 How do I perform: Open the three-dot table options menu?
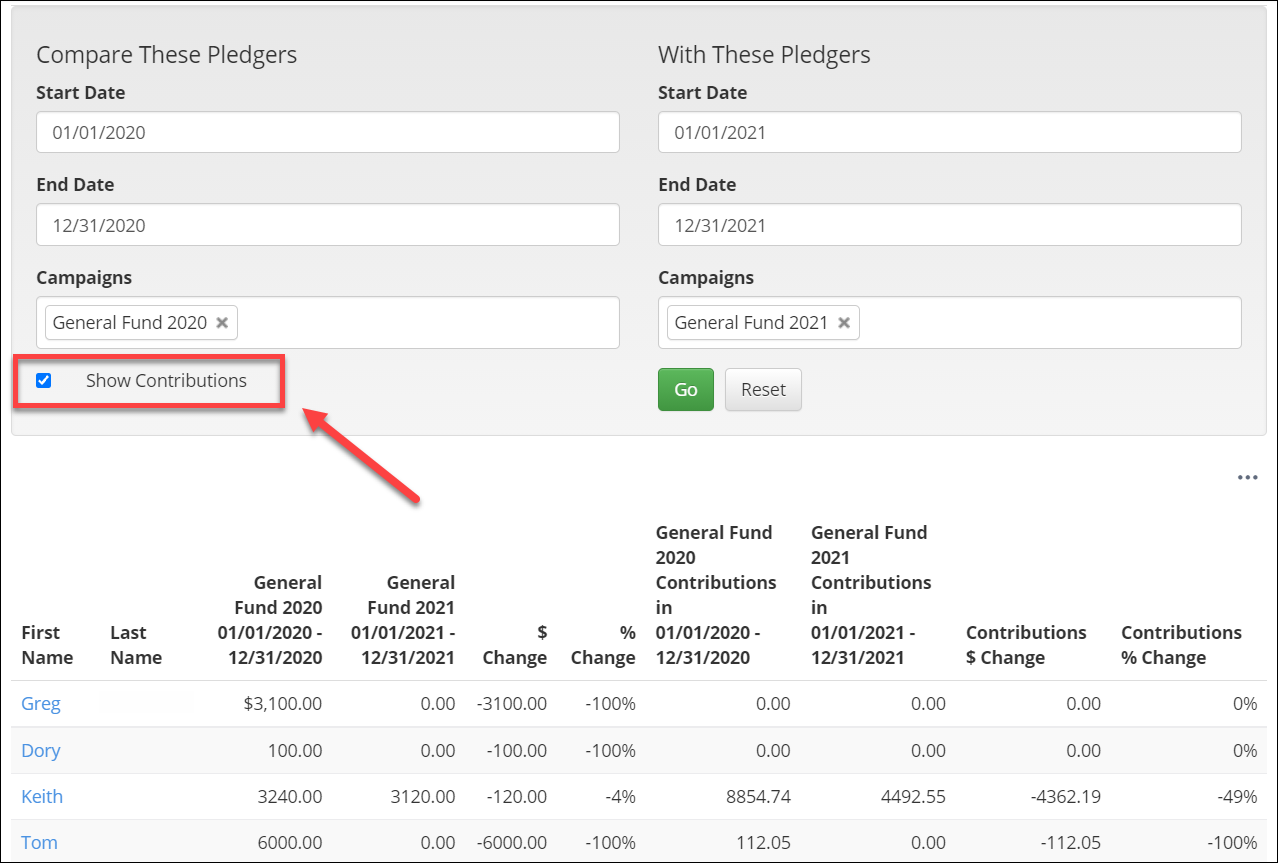(1247, 478)
